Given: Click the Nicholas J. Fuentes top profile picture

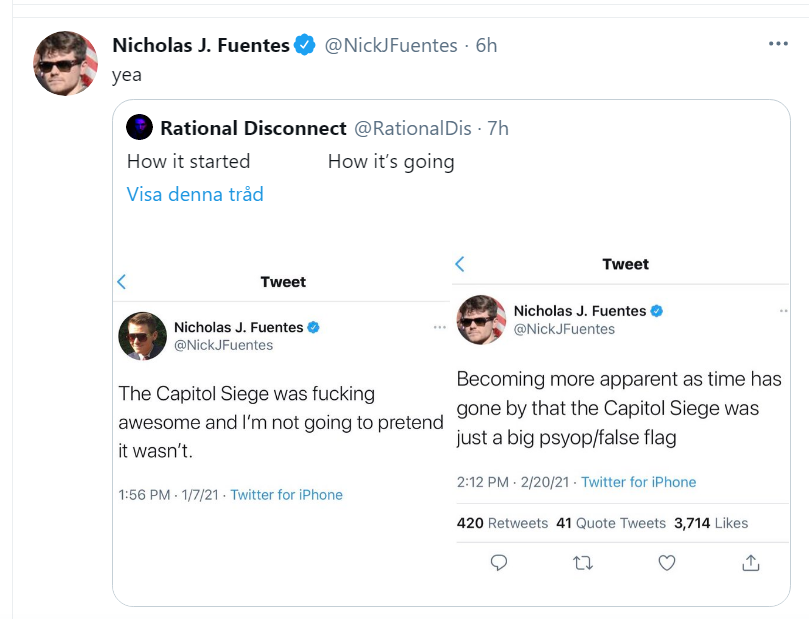Looking at the screenshot, I should pyautogui.click(x=66, y=63).
